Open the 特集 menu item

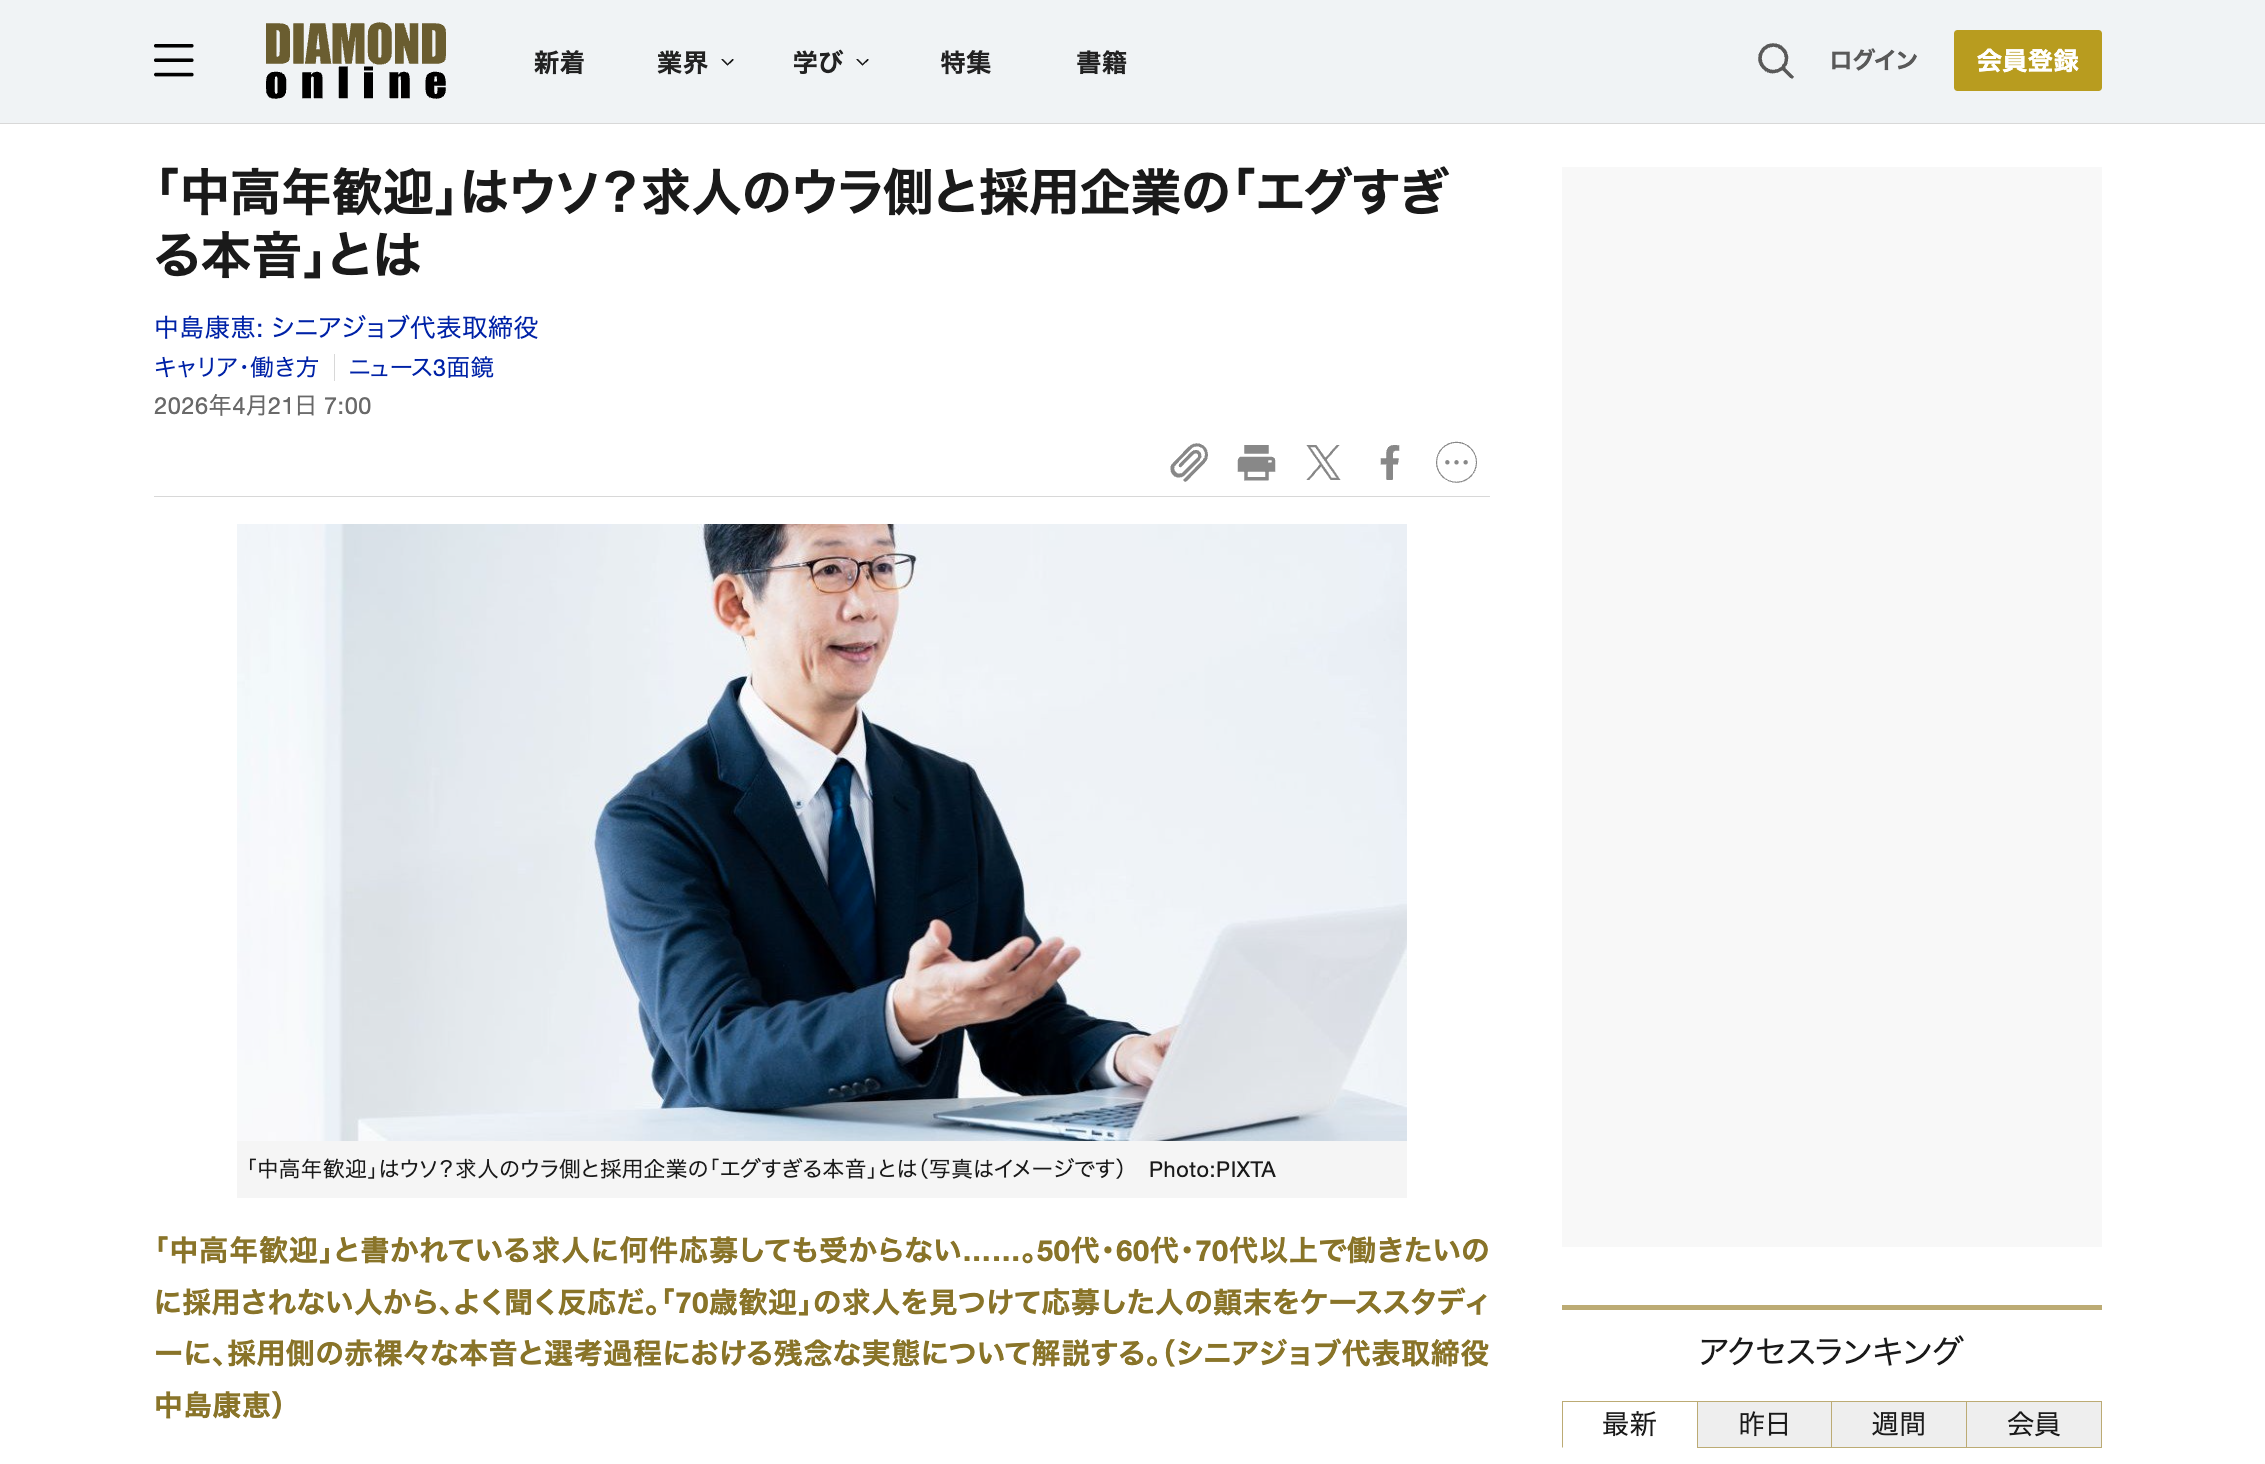pyautogui.click(x=966, y=62)
